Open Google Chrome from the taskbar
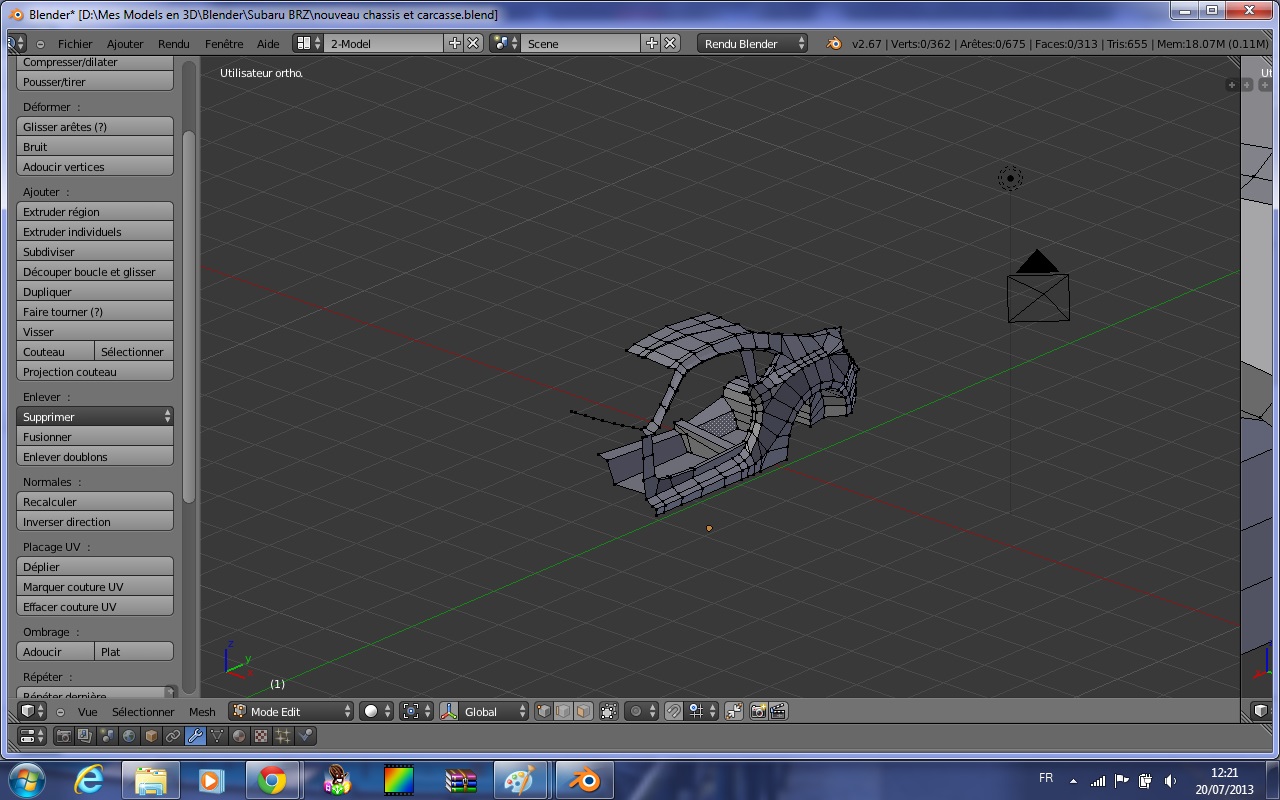 pyautogui.click(x=271, y=780)
